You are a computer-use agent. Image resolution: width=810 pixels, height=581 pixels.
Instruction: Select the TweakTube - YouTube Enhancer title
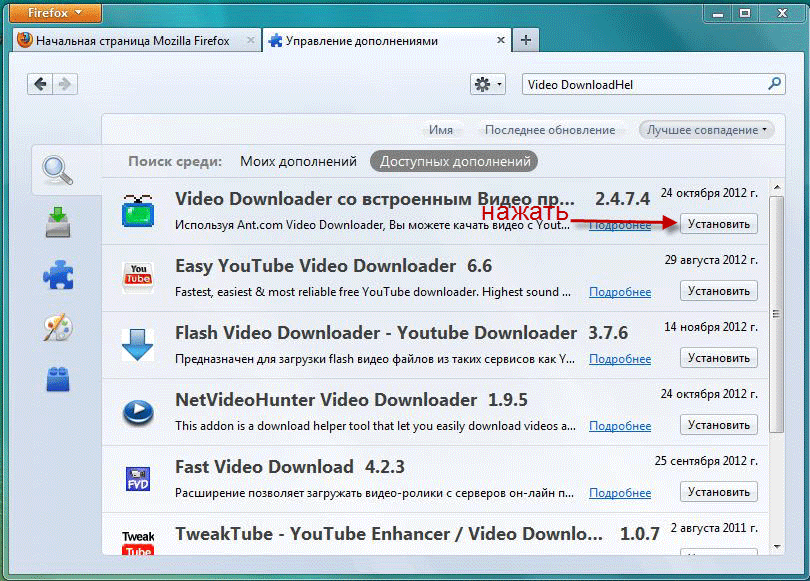pyautogui.click(x=388, y=534)
